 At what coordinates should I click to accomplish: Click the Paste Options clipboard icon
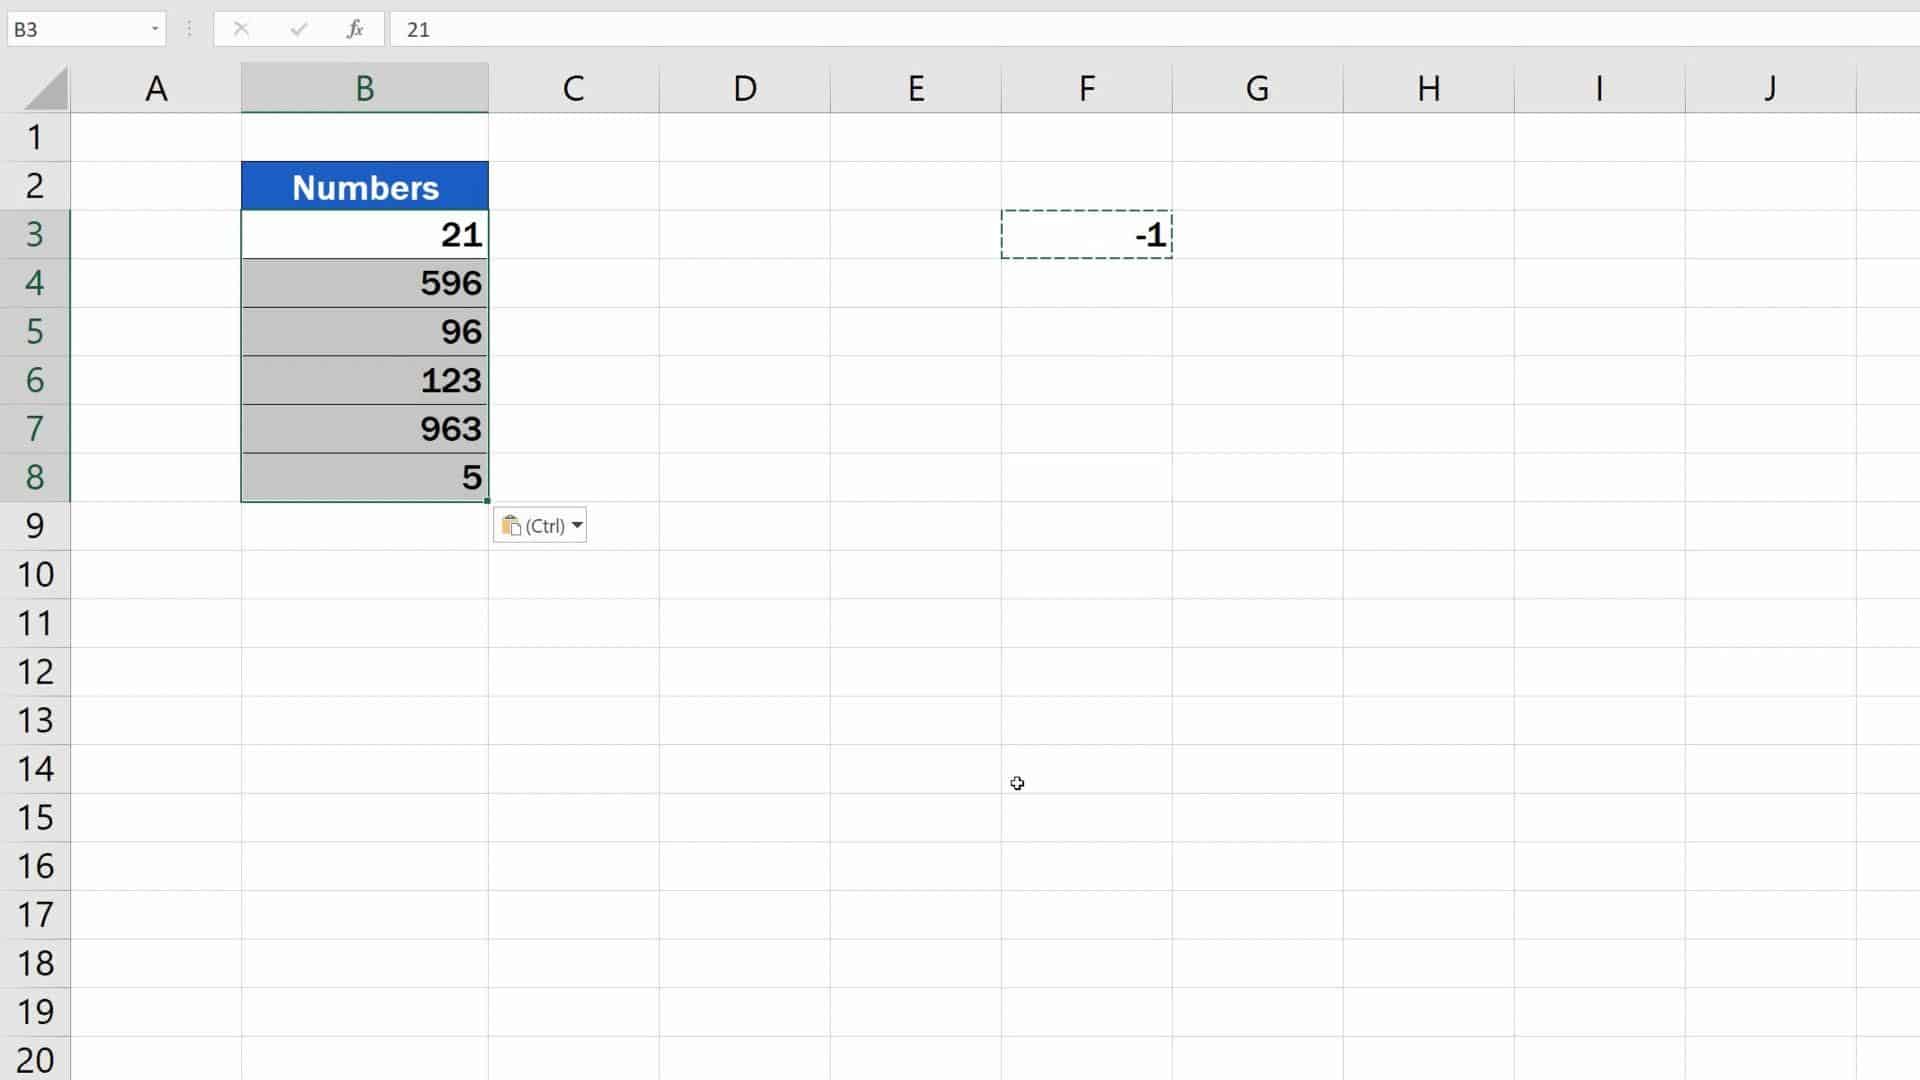[x=512, y=524]
